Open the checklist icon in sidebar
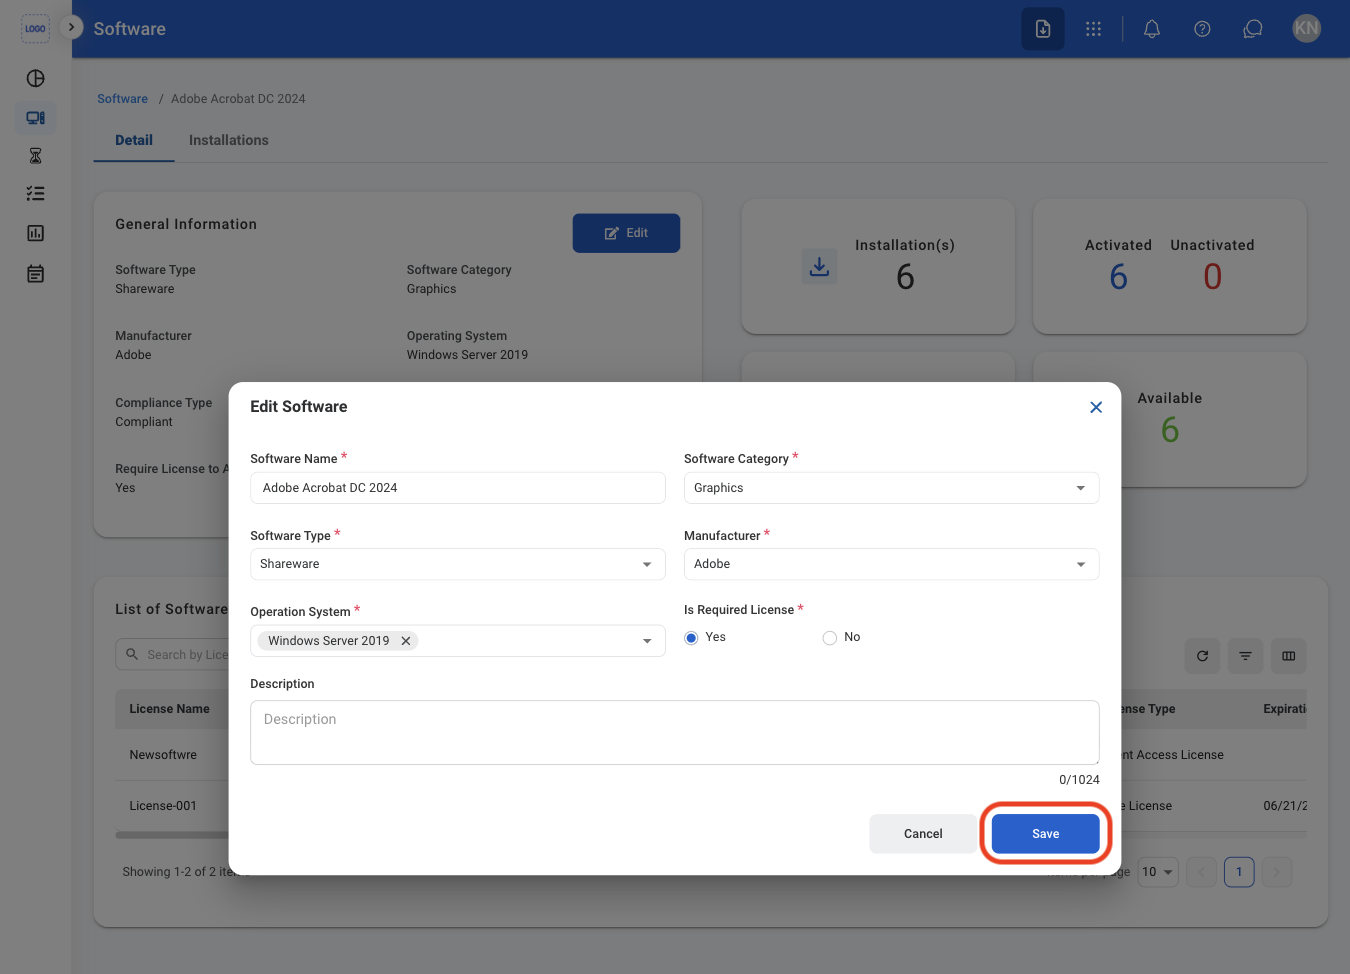This screenshot has width=1350, height=974. [x=35, y=194]
